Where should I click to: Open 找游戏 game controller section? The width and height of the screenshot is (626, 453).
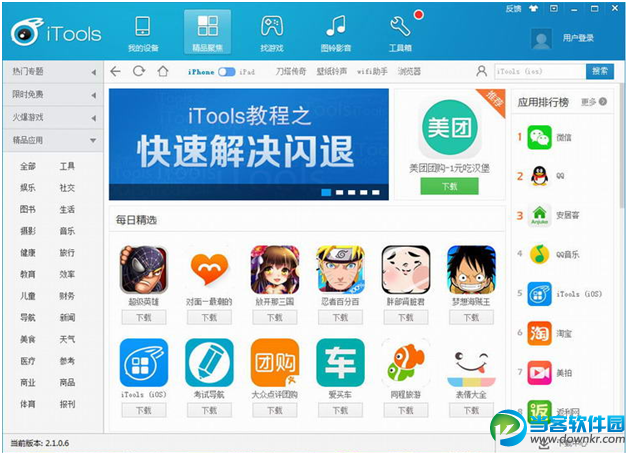(272, 34)
